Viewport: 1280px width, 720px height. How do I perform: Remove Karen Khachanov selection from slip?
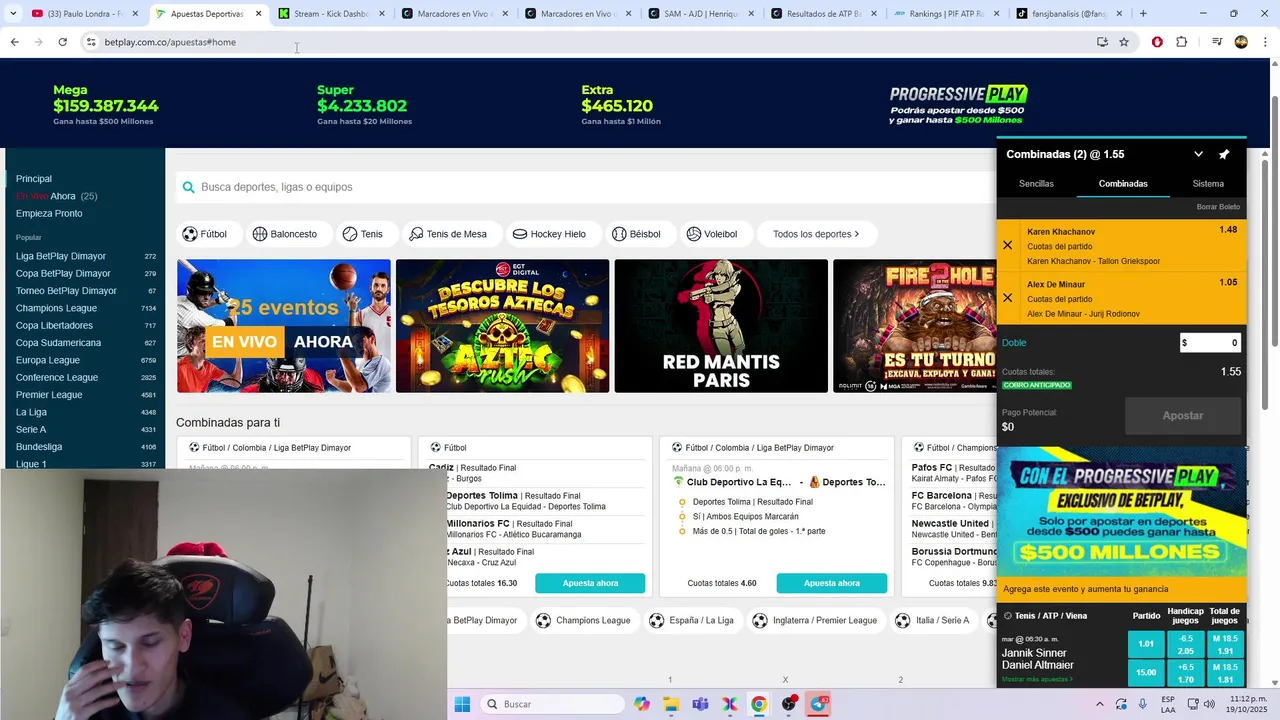(x=1007, y=245)
